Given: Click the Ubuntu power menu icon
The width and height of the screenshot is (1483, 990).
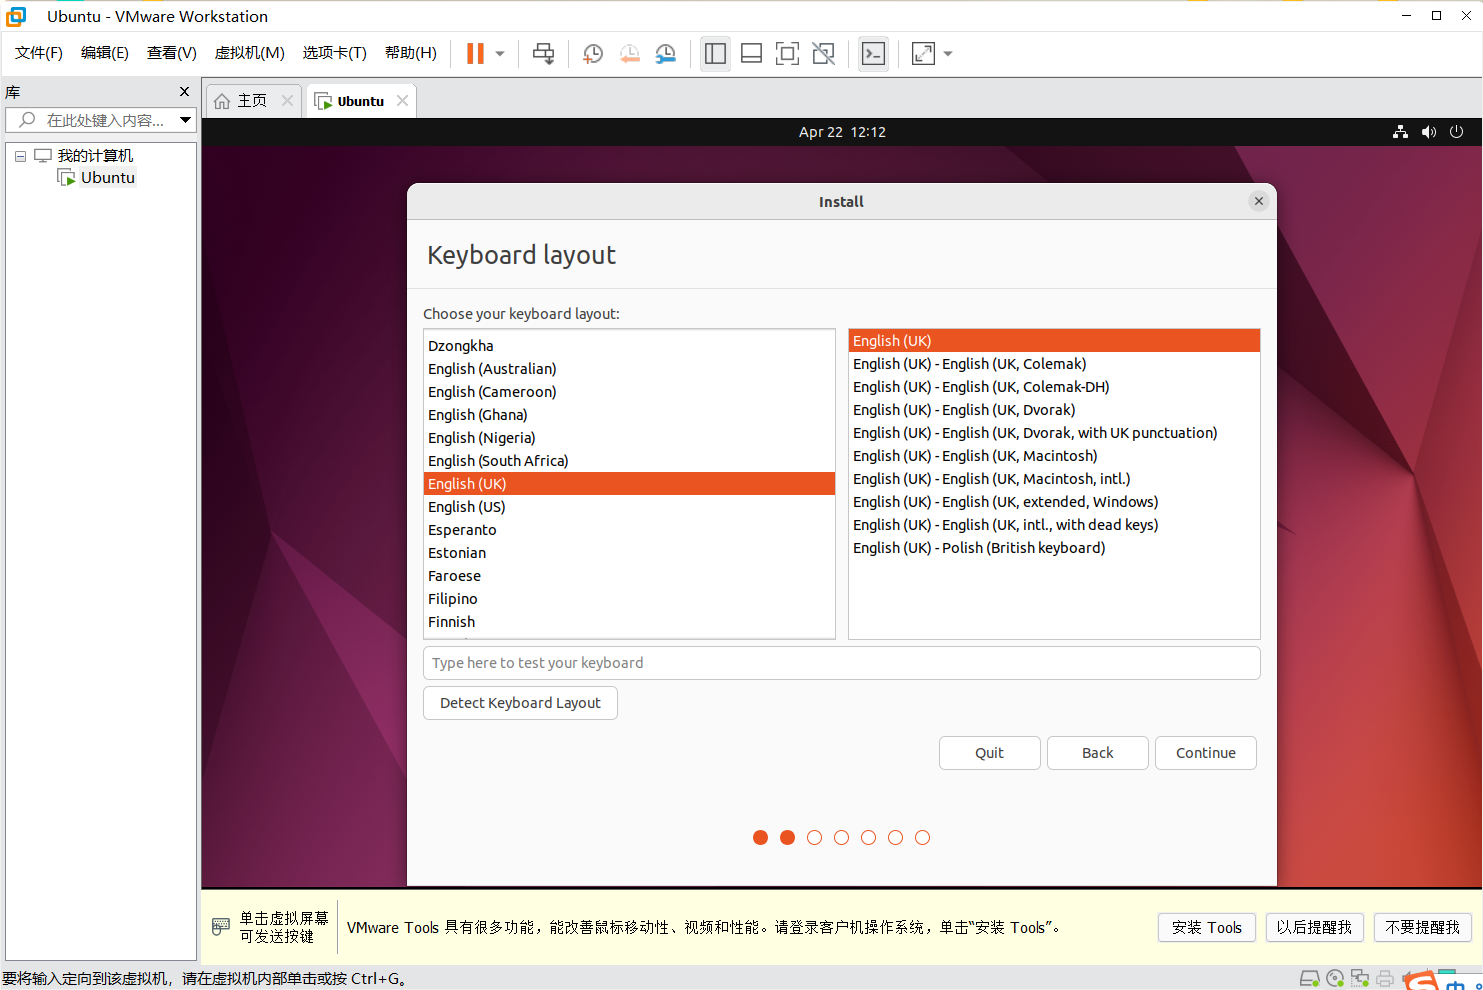Looking at the screenshot, I should pos(1456,132).
